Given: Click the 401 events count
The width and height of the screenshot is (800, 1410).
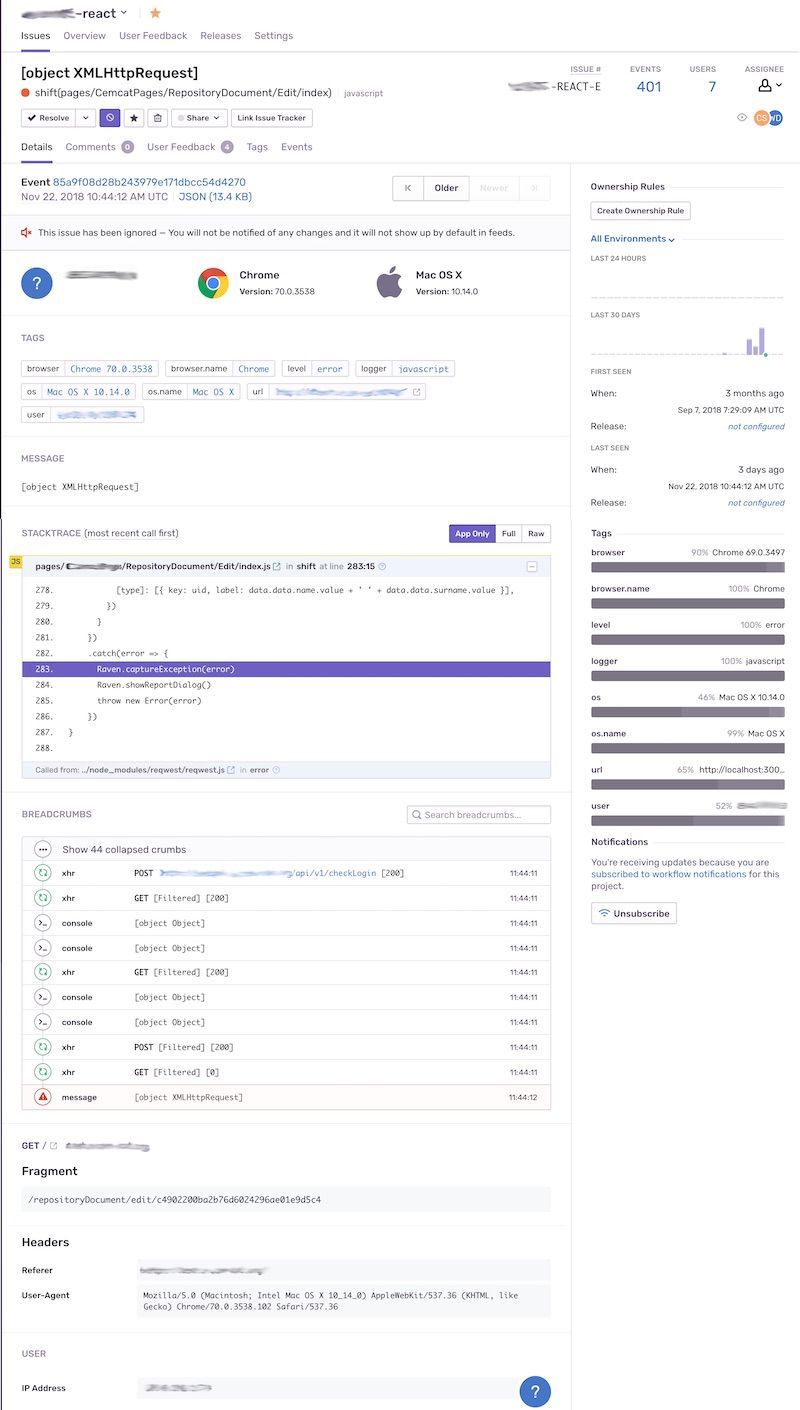Looking at the screenshot, I should click(x=649, y=87).
